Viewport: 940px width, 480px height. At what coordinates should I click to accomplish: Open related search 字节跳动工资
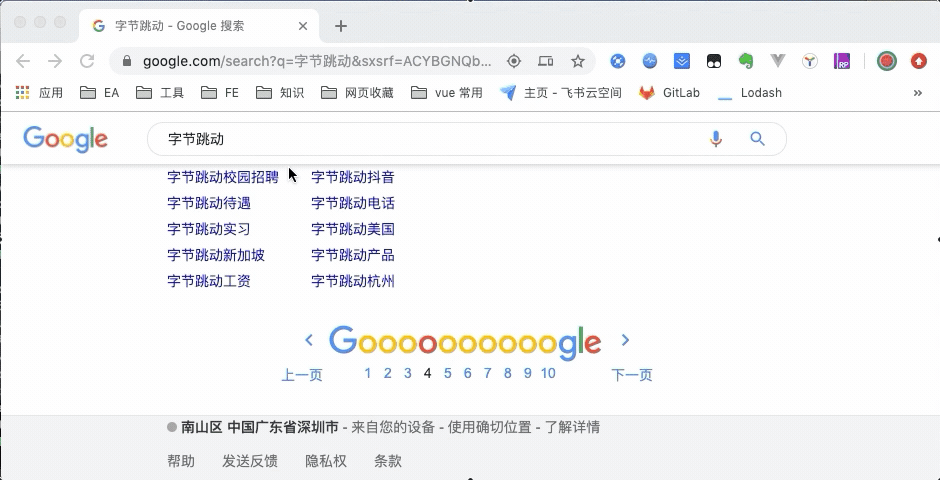pos(209,281)
